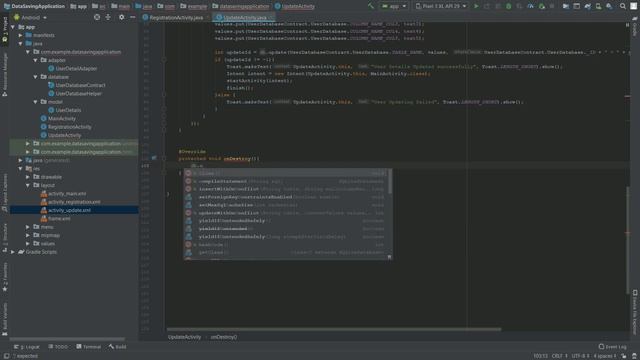
Task: Switch to RegistrationActivity.java tab
Action: (x=176, y=18)
